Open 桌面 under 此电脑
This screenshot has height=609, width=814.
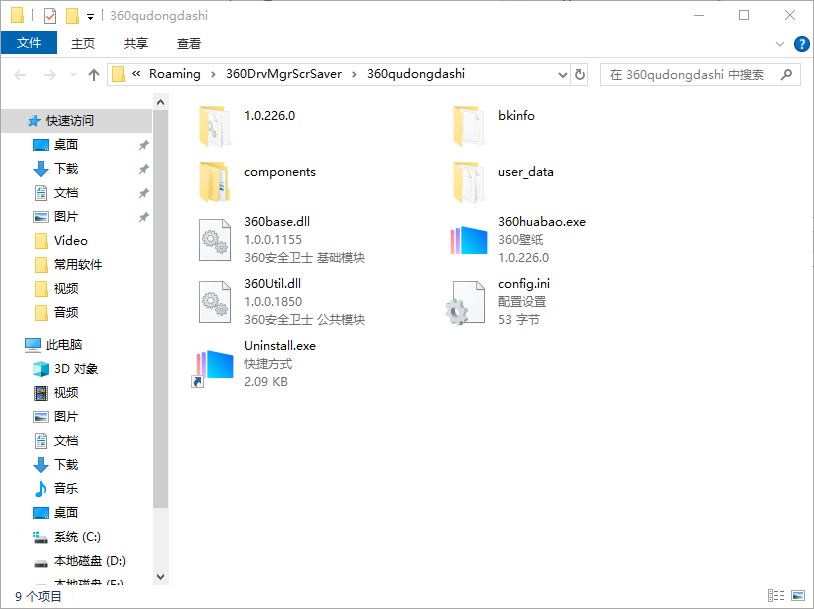[56, 512]
